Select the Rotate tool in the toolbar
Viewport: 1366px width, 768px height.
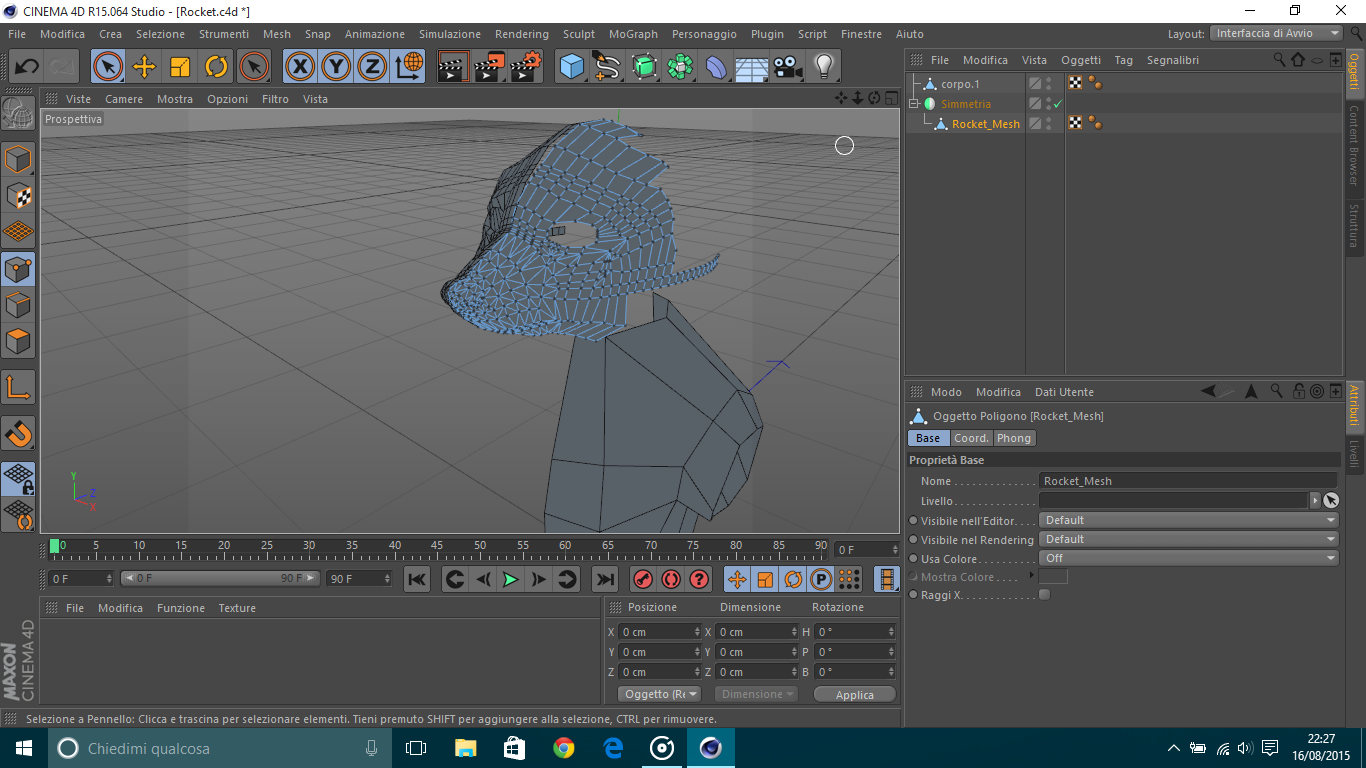[216, 67]
